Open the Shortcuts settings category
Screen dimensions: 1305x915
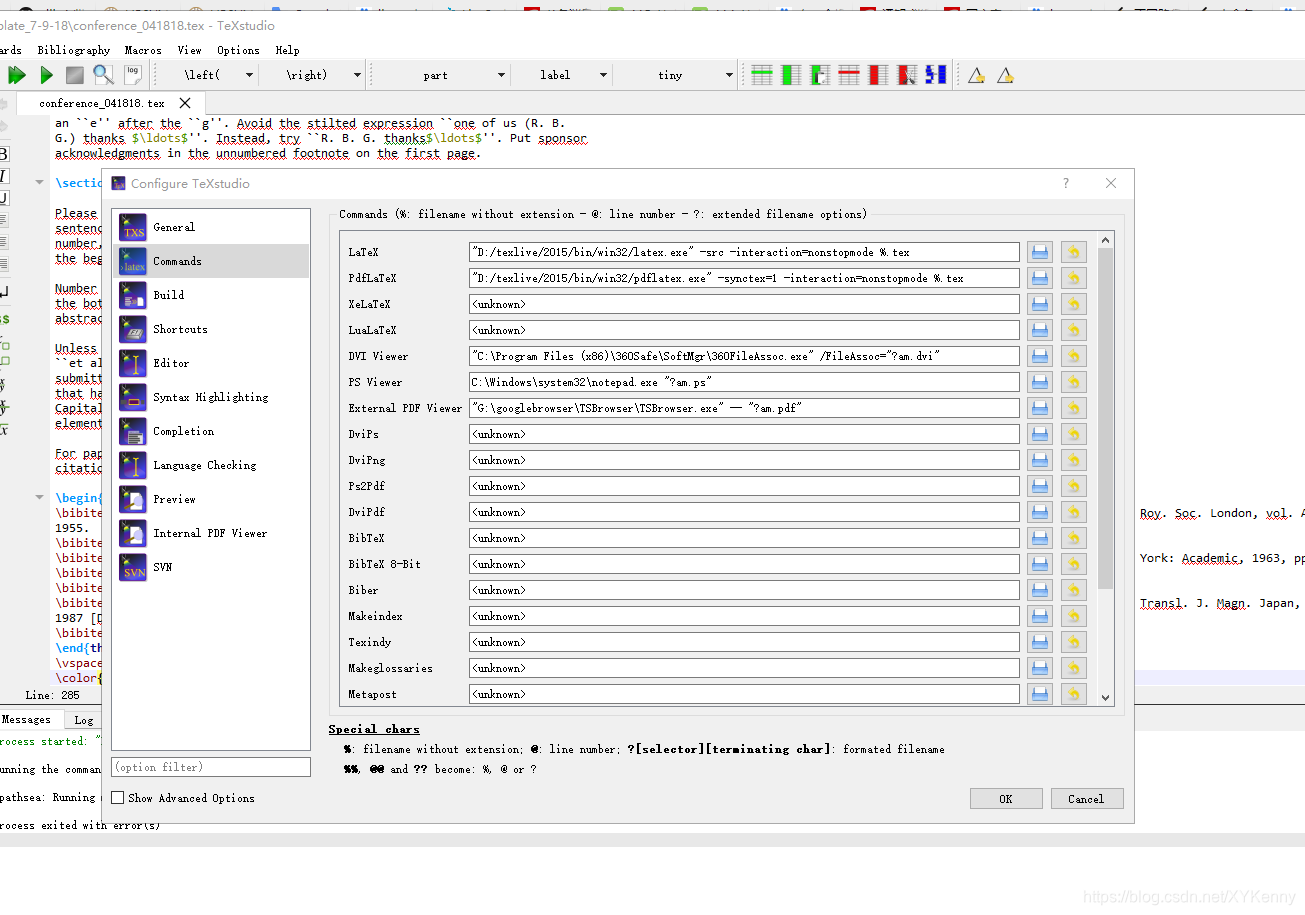pos(211,329)
